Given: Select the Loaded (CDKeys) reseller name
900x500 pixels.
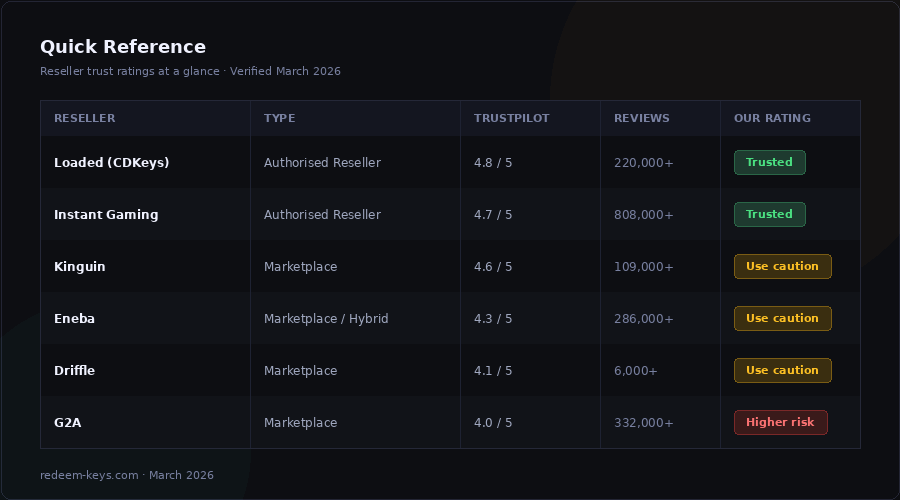Looking at the screenshot, I should click(x=111, y=162).
